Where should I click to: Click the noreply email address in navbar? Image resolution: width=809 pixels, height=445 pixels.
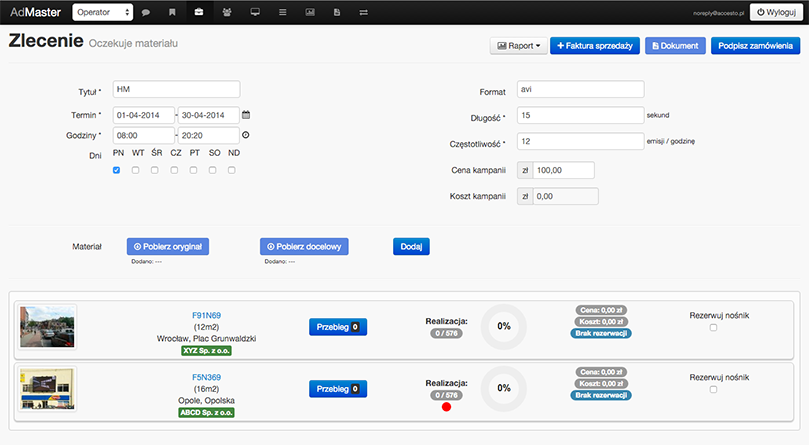pos(718,13)
